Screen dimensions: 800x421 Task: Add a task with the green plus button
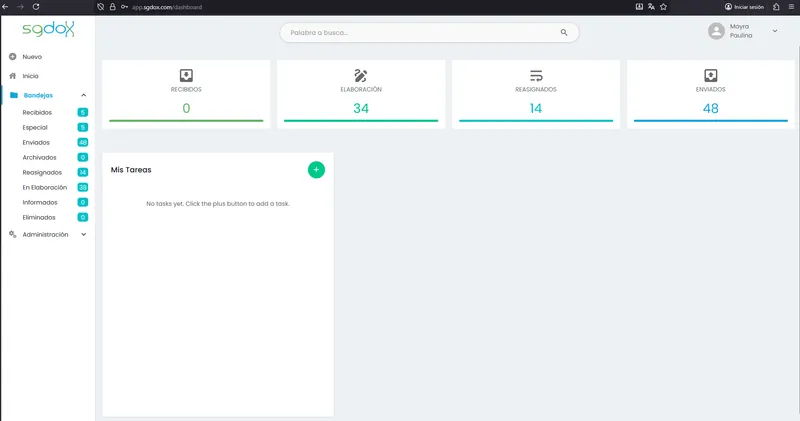click(316, 170)
